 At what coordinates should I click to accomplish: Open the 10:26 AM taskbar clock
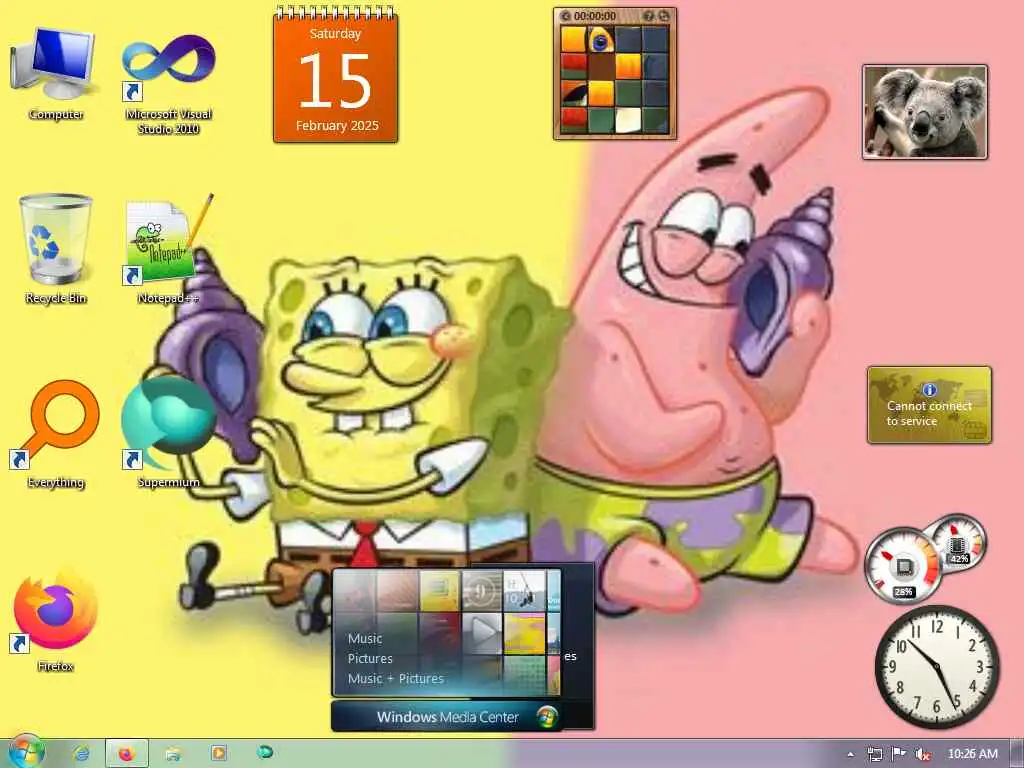[972, 754]
